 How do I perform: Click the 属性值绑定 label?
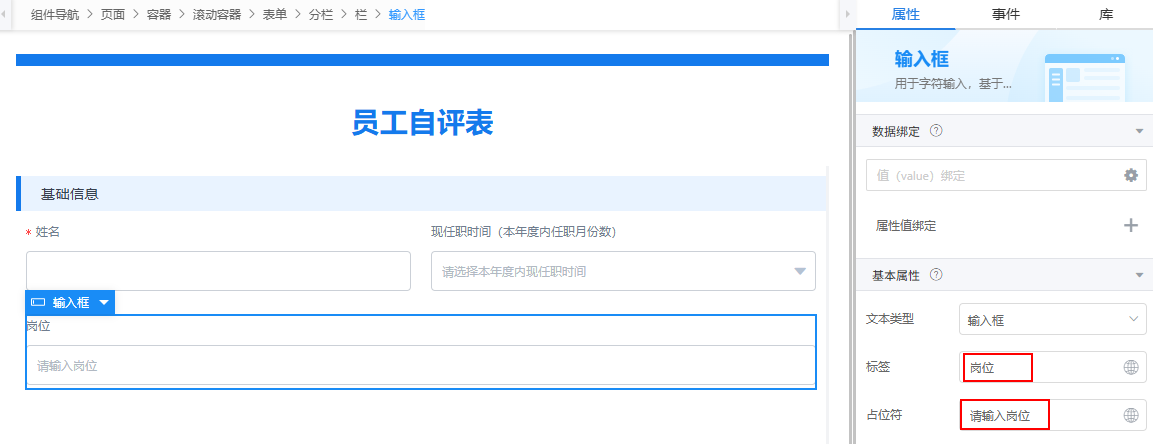coord(906,226)
